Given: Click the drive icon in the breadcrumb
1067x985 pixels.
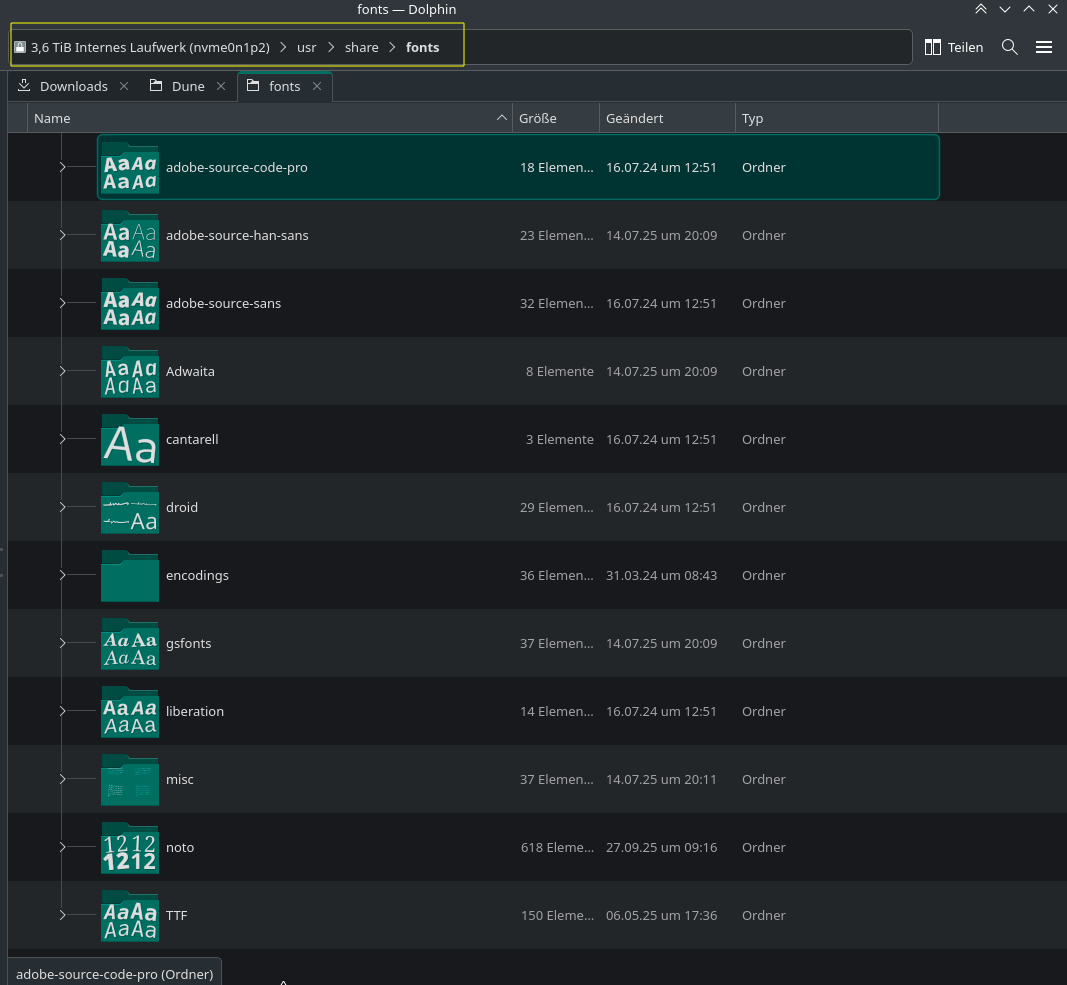Looking at the screenshot, I should point(20,47).
